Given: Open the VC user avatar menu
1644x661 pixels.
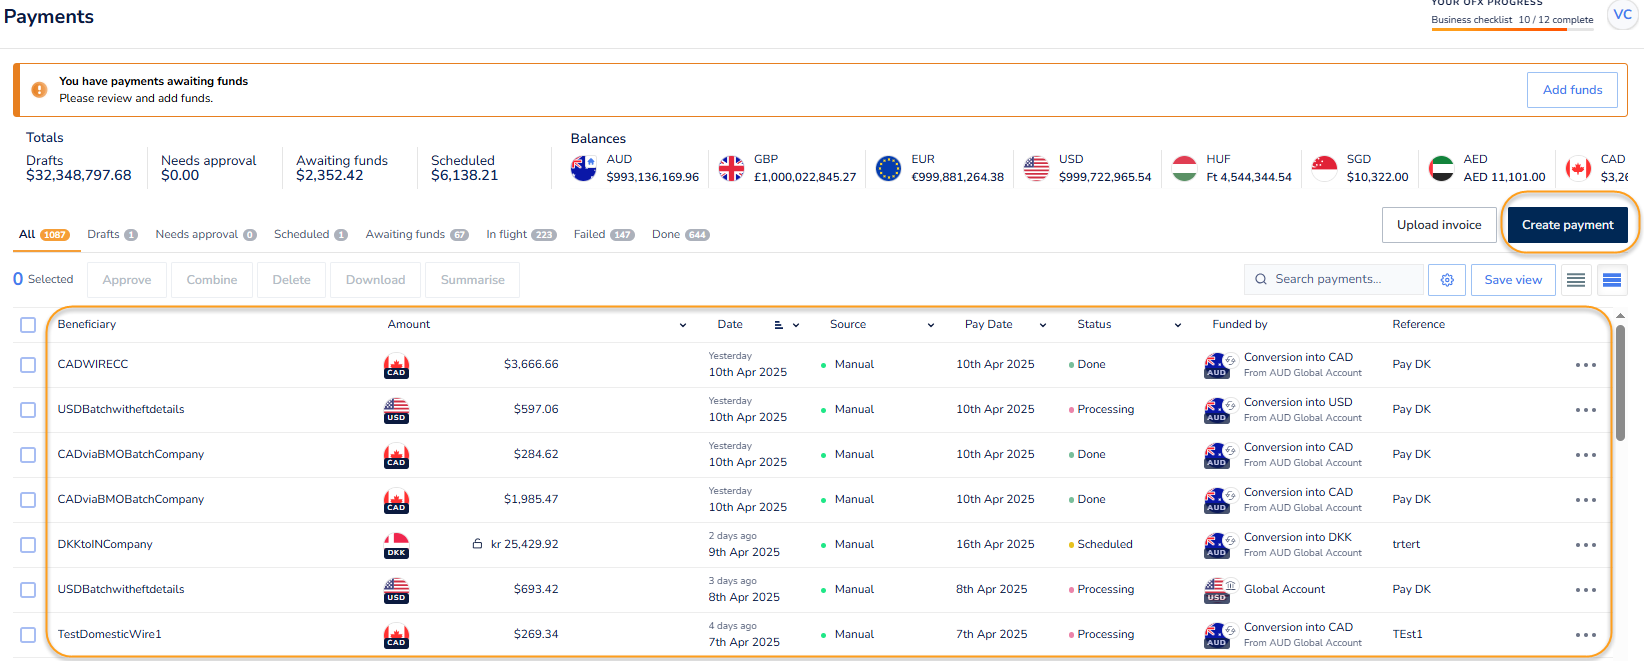Looking at the screenshot, I should (x=1622, y=15).
